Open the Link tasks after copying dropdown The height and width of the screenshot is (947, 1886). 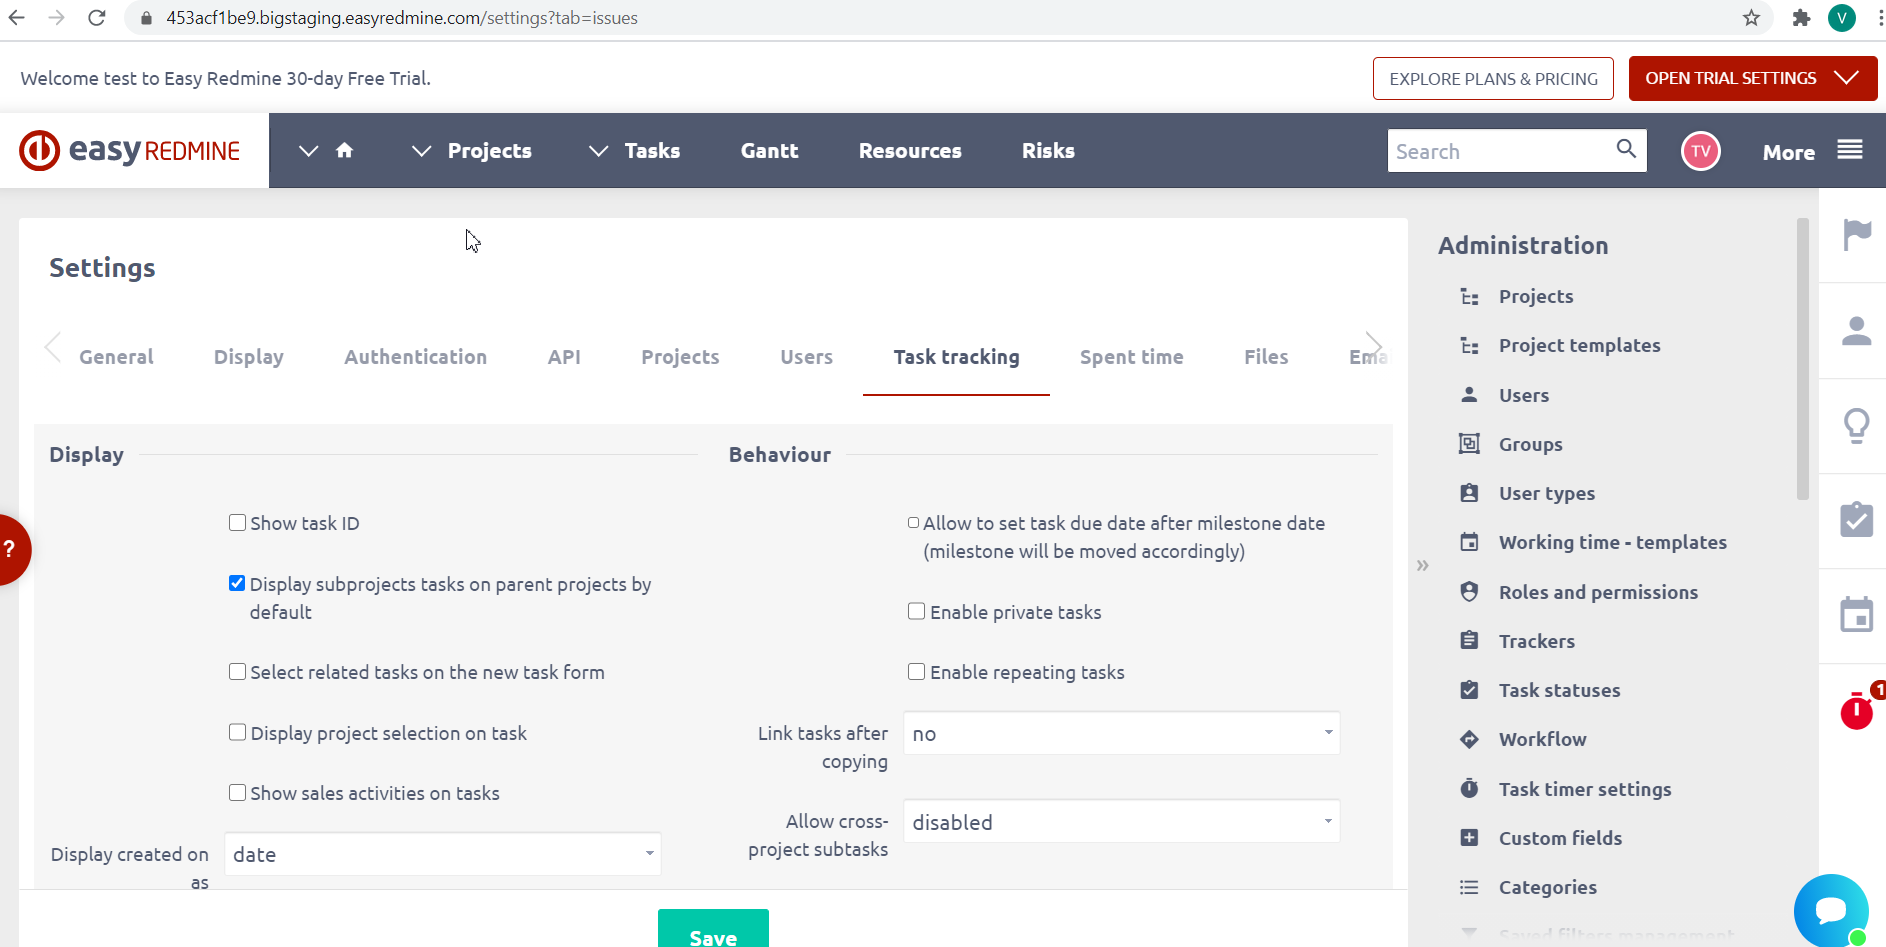(x=1121, y=734)
